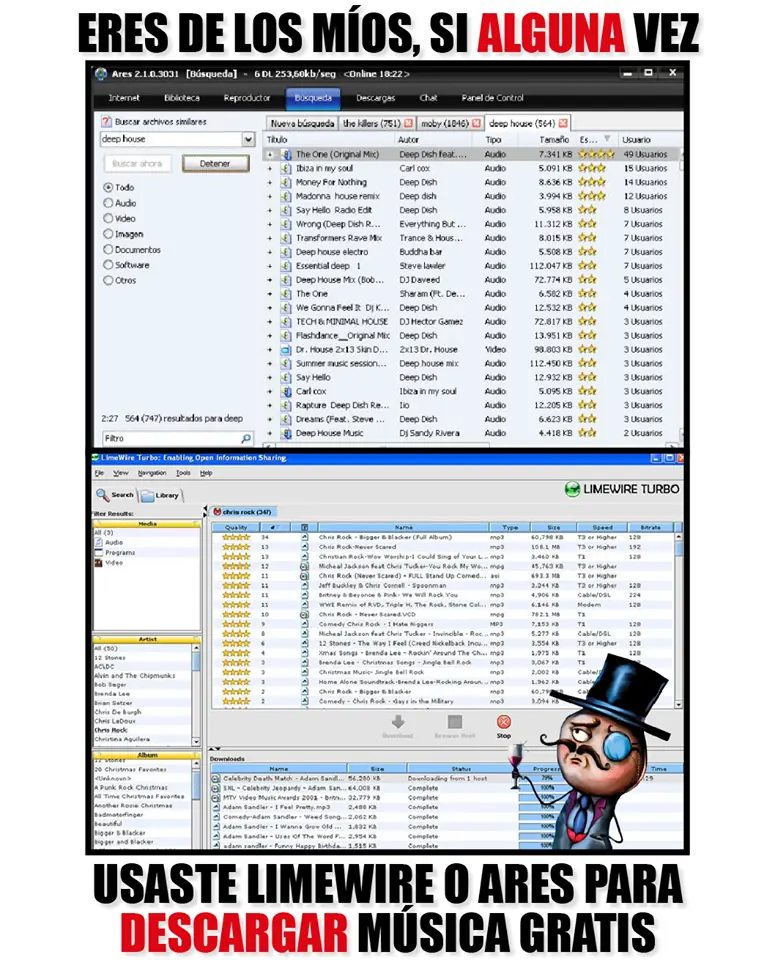Viewport: 775px width, 960px height.
Task: Click the Buscar archivos similares help icon
Action: pyautogui.click(x=107, y=122)
